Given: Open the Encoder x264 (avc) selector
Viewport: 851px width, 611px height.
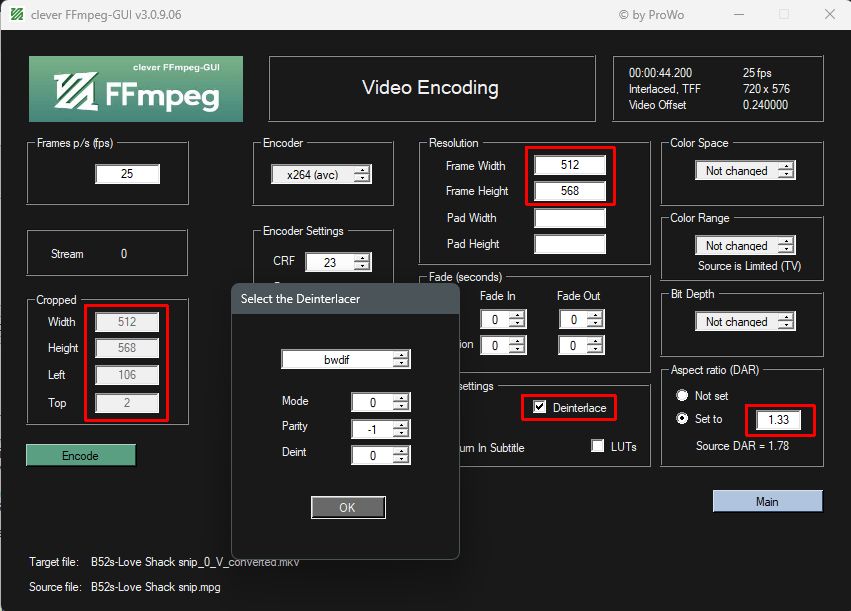Looking at the screenshot, I should 321,174.
